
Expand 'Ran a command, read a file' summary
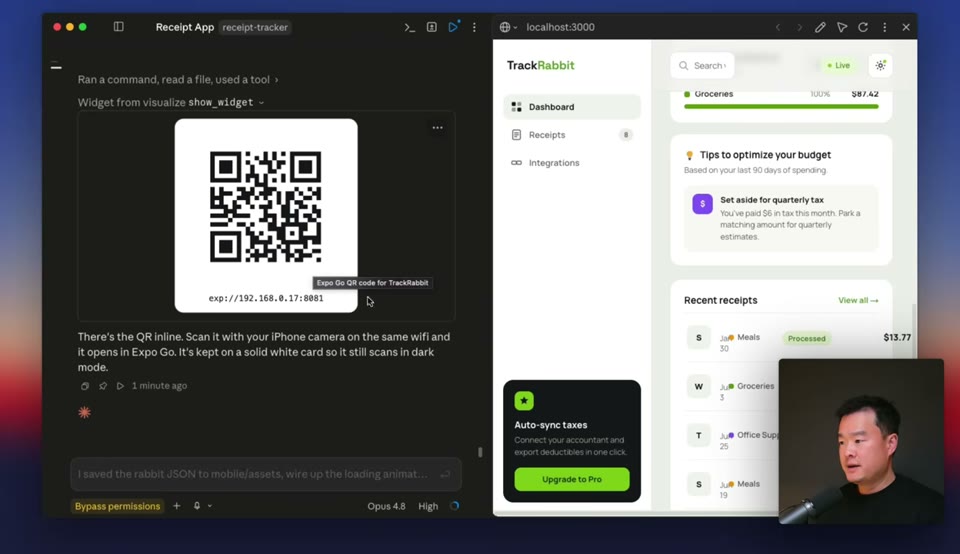[178, 80]
